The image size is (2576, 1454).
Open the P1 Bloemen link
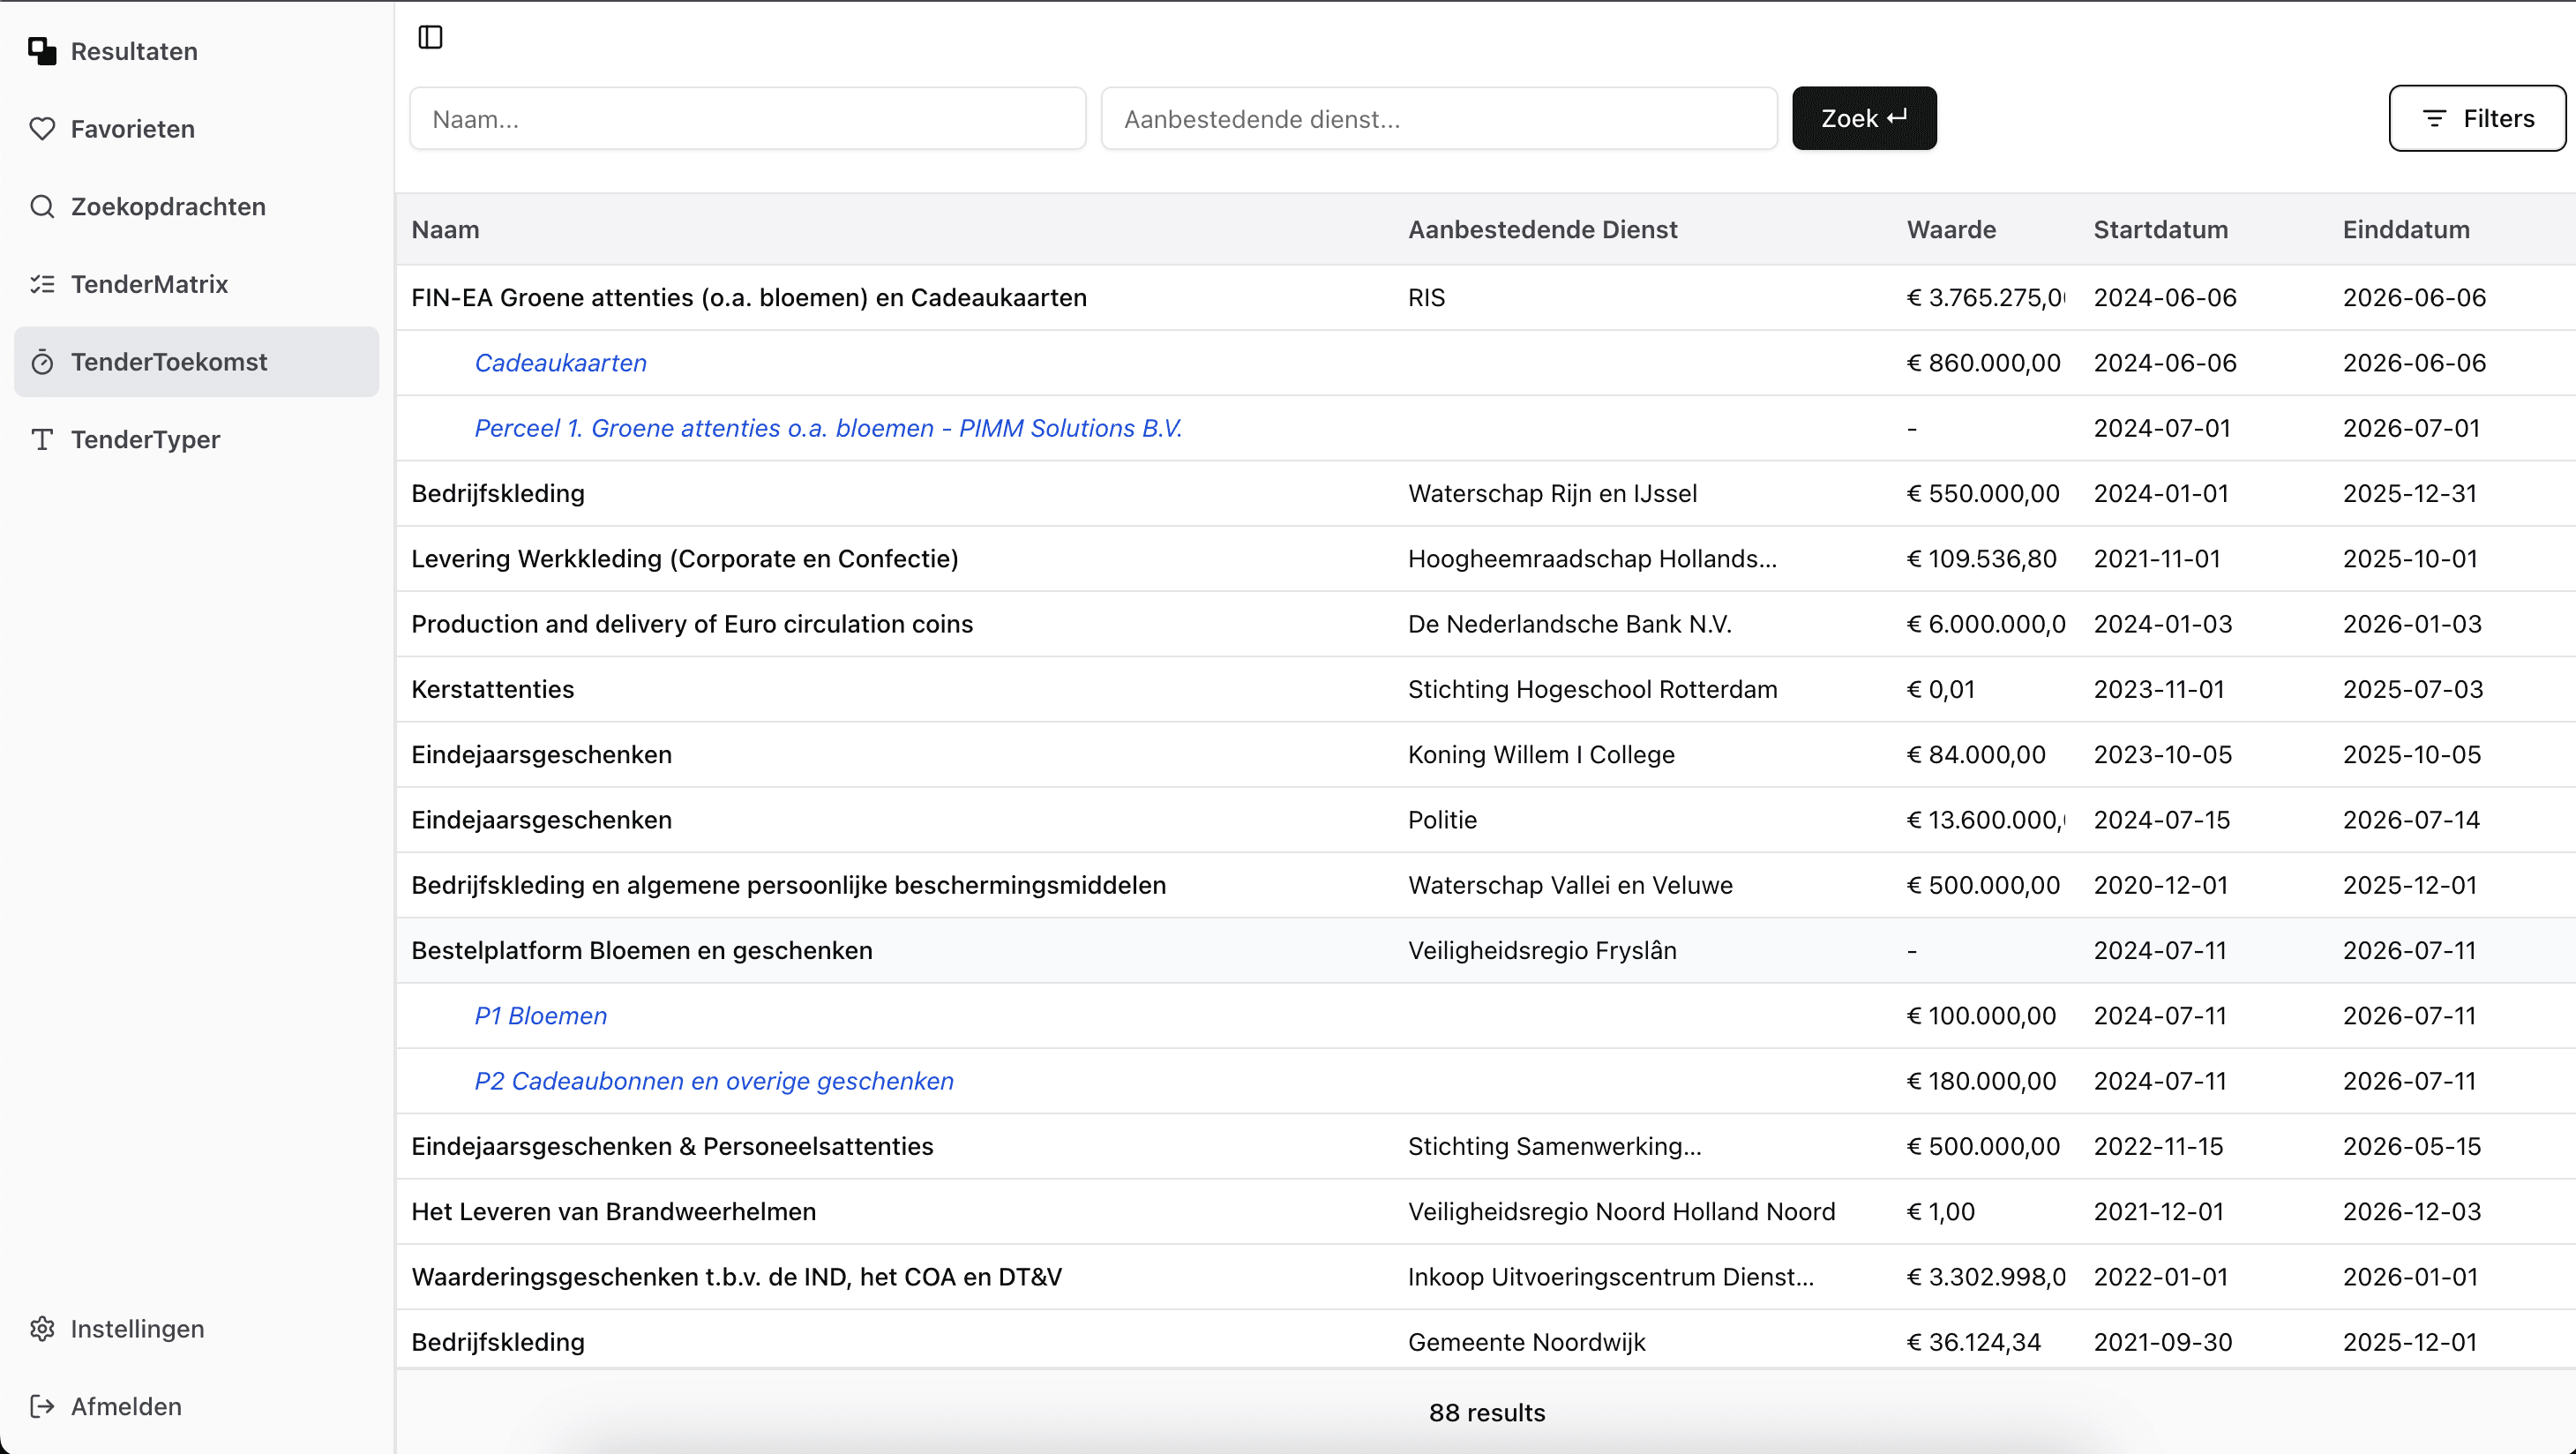coord(540,1015)
